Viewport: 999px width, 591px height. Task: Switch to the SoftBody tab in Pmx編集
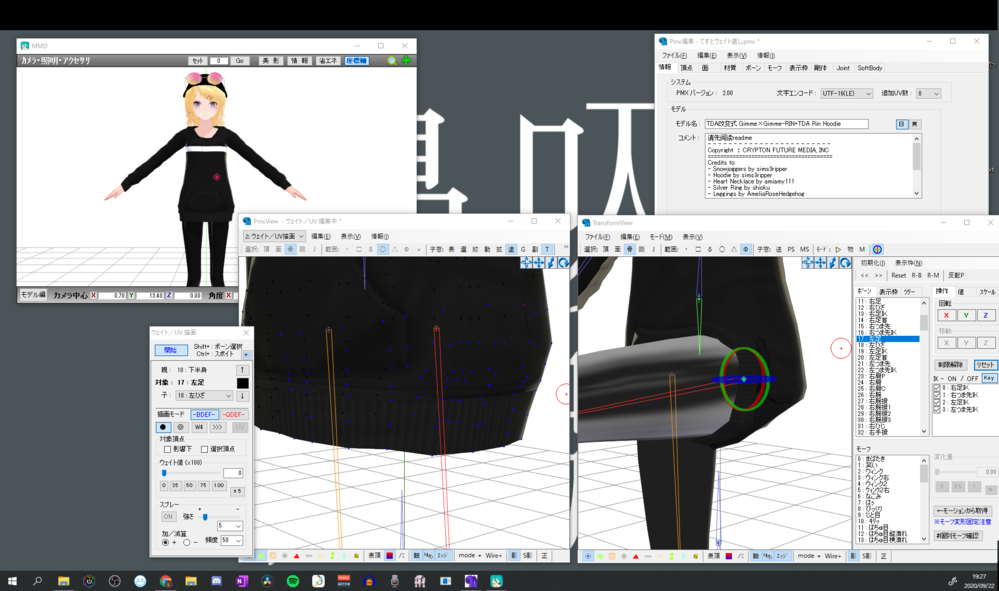[870, 68]
